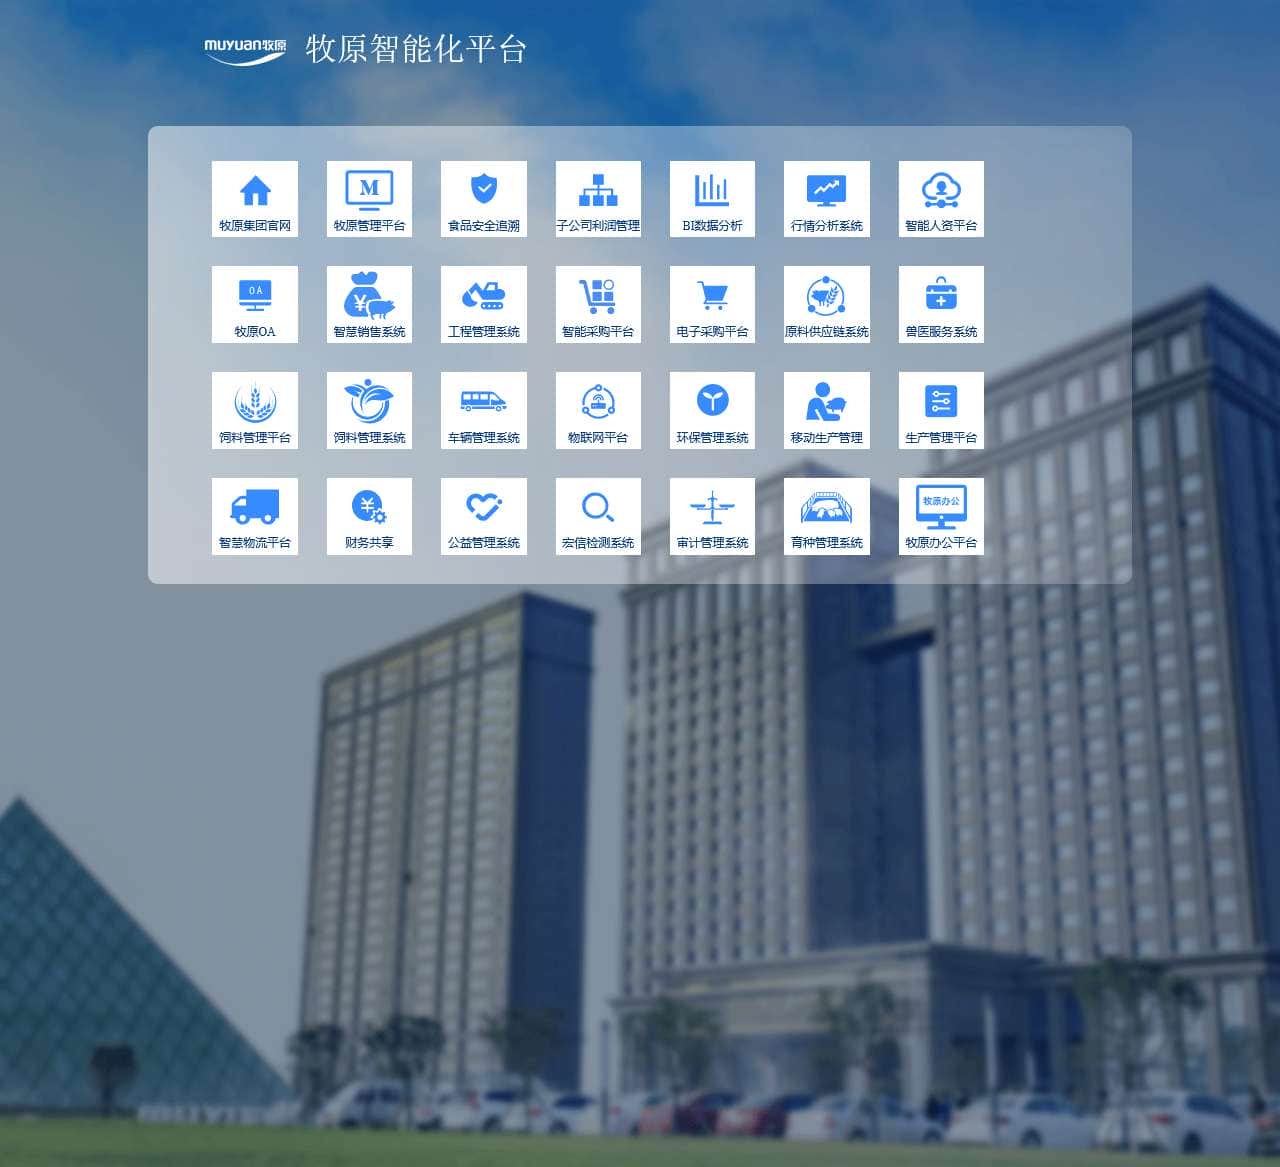
Task: Open the 饲料管理系统 leaf tile
Action: coord(369,410)
